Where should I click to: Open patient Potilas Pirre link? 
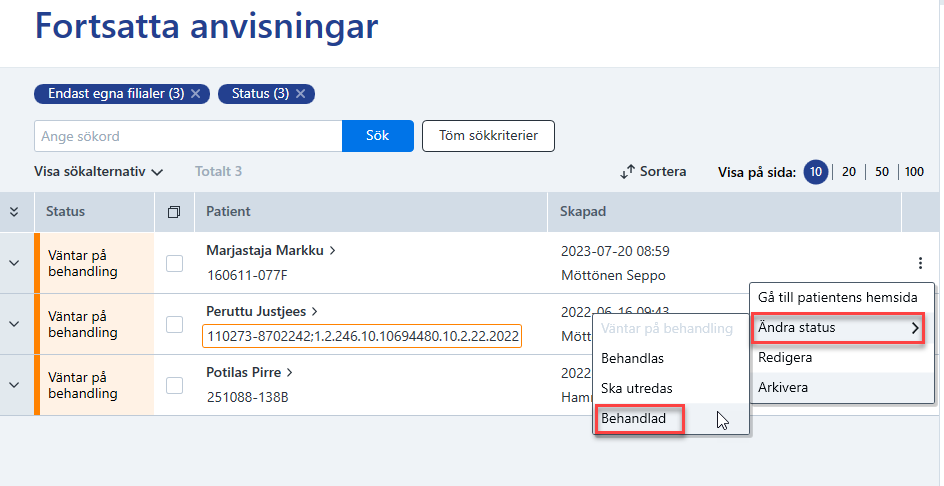coord(249,372)
